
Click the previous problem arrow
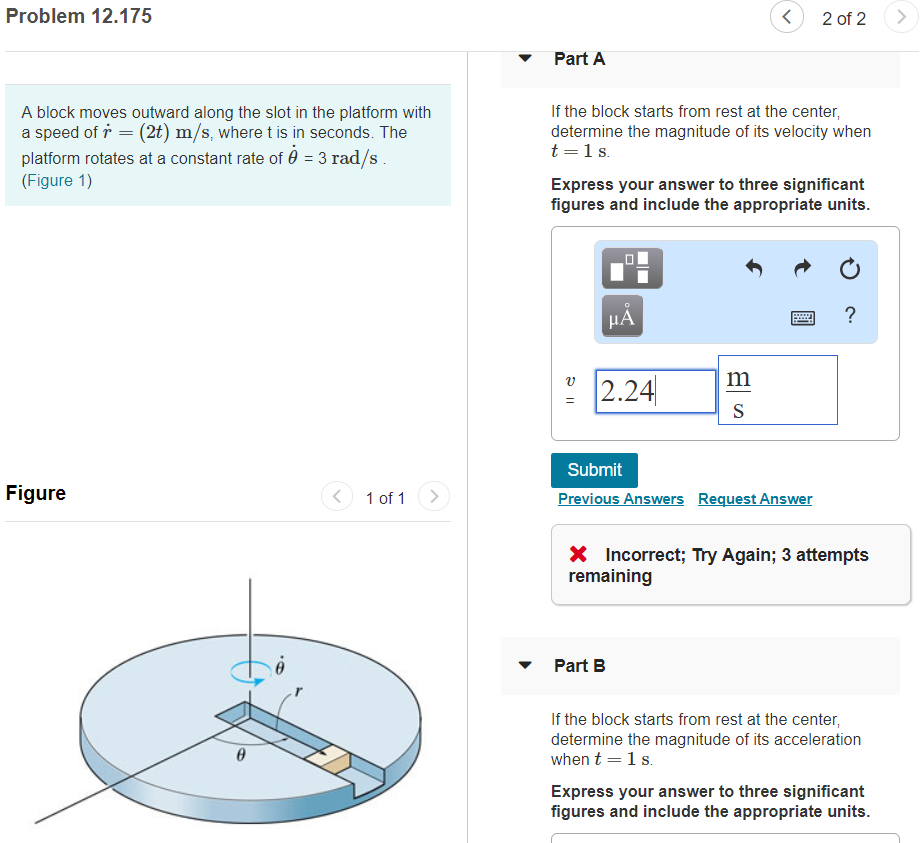(x=786, y=17)
